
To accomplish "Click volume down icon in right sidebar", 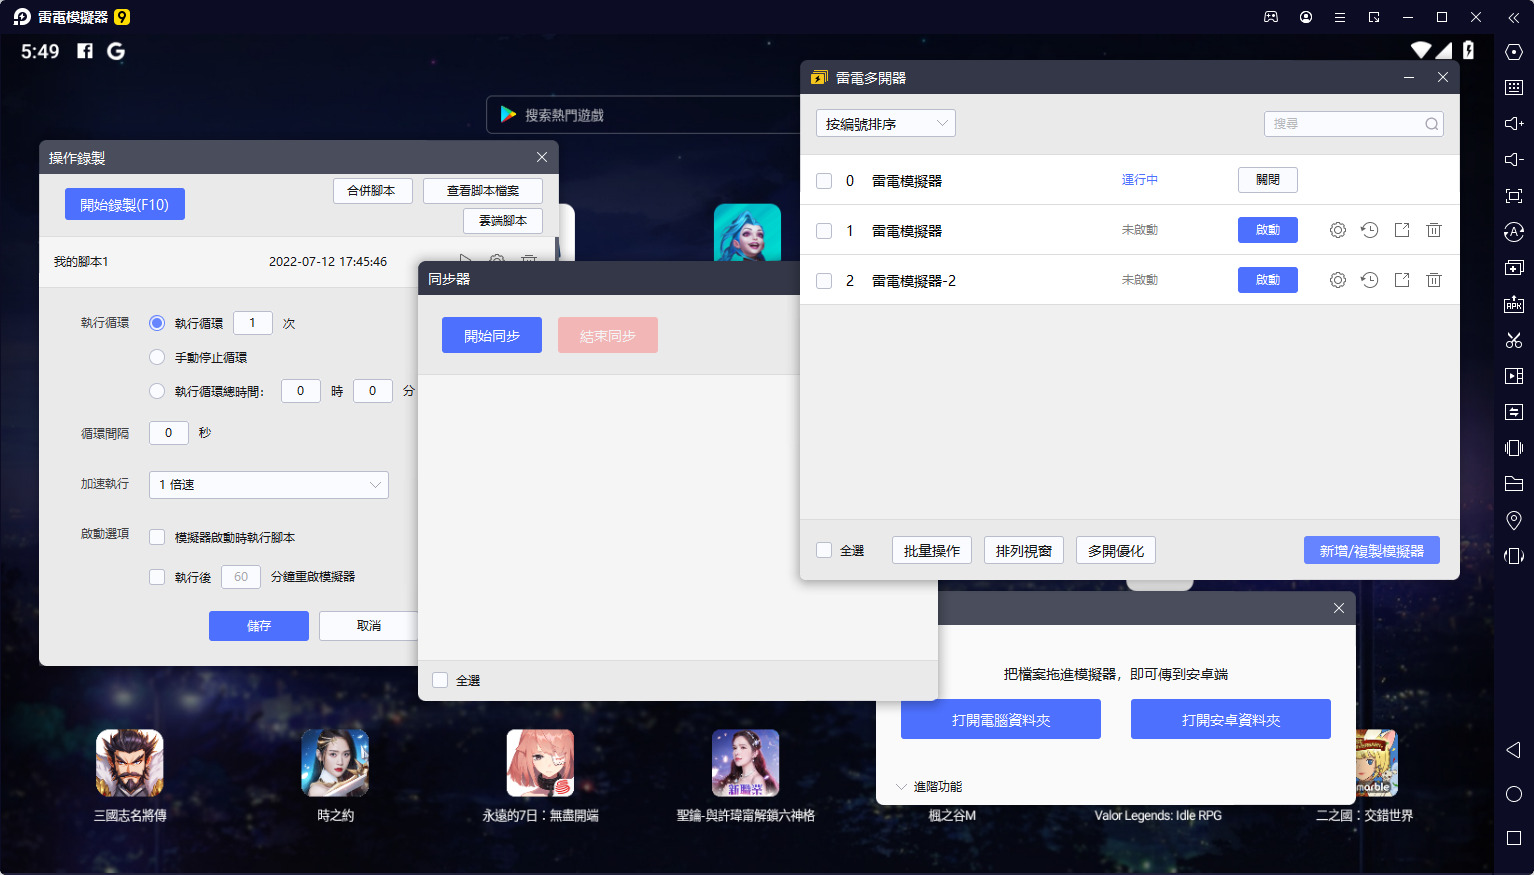I will coord(1514,160).
